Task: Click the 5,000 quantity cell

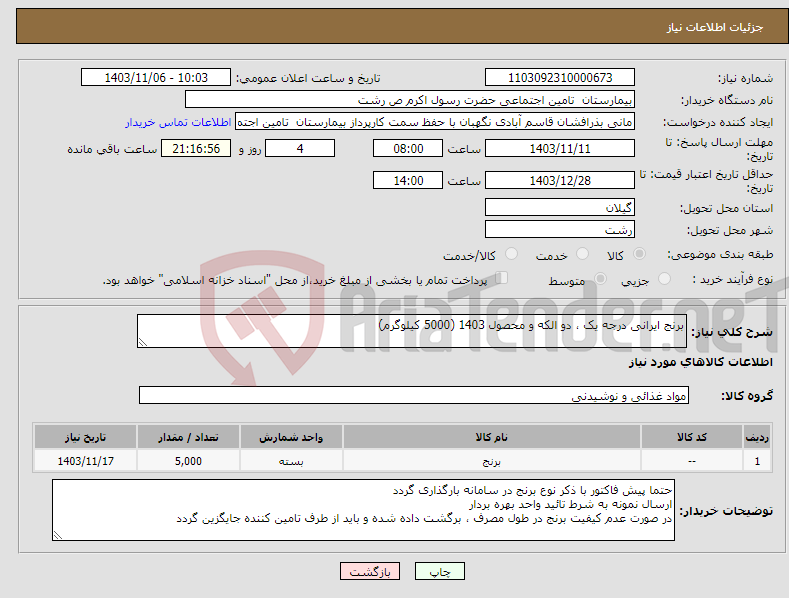Action: point(188,461)
